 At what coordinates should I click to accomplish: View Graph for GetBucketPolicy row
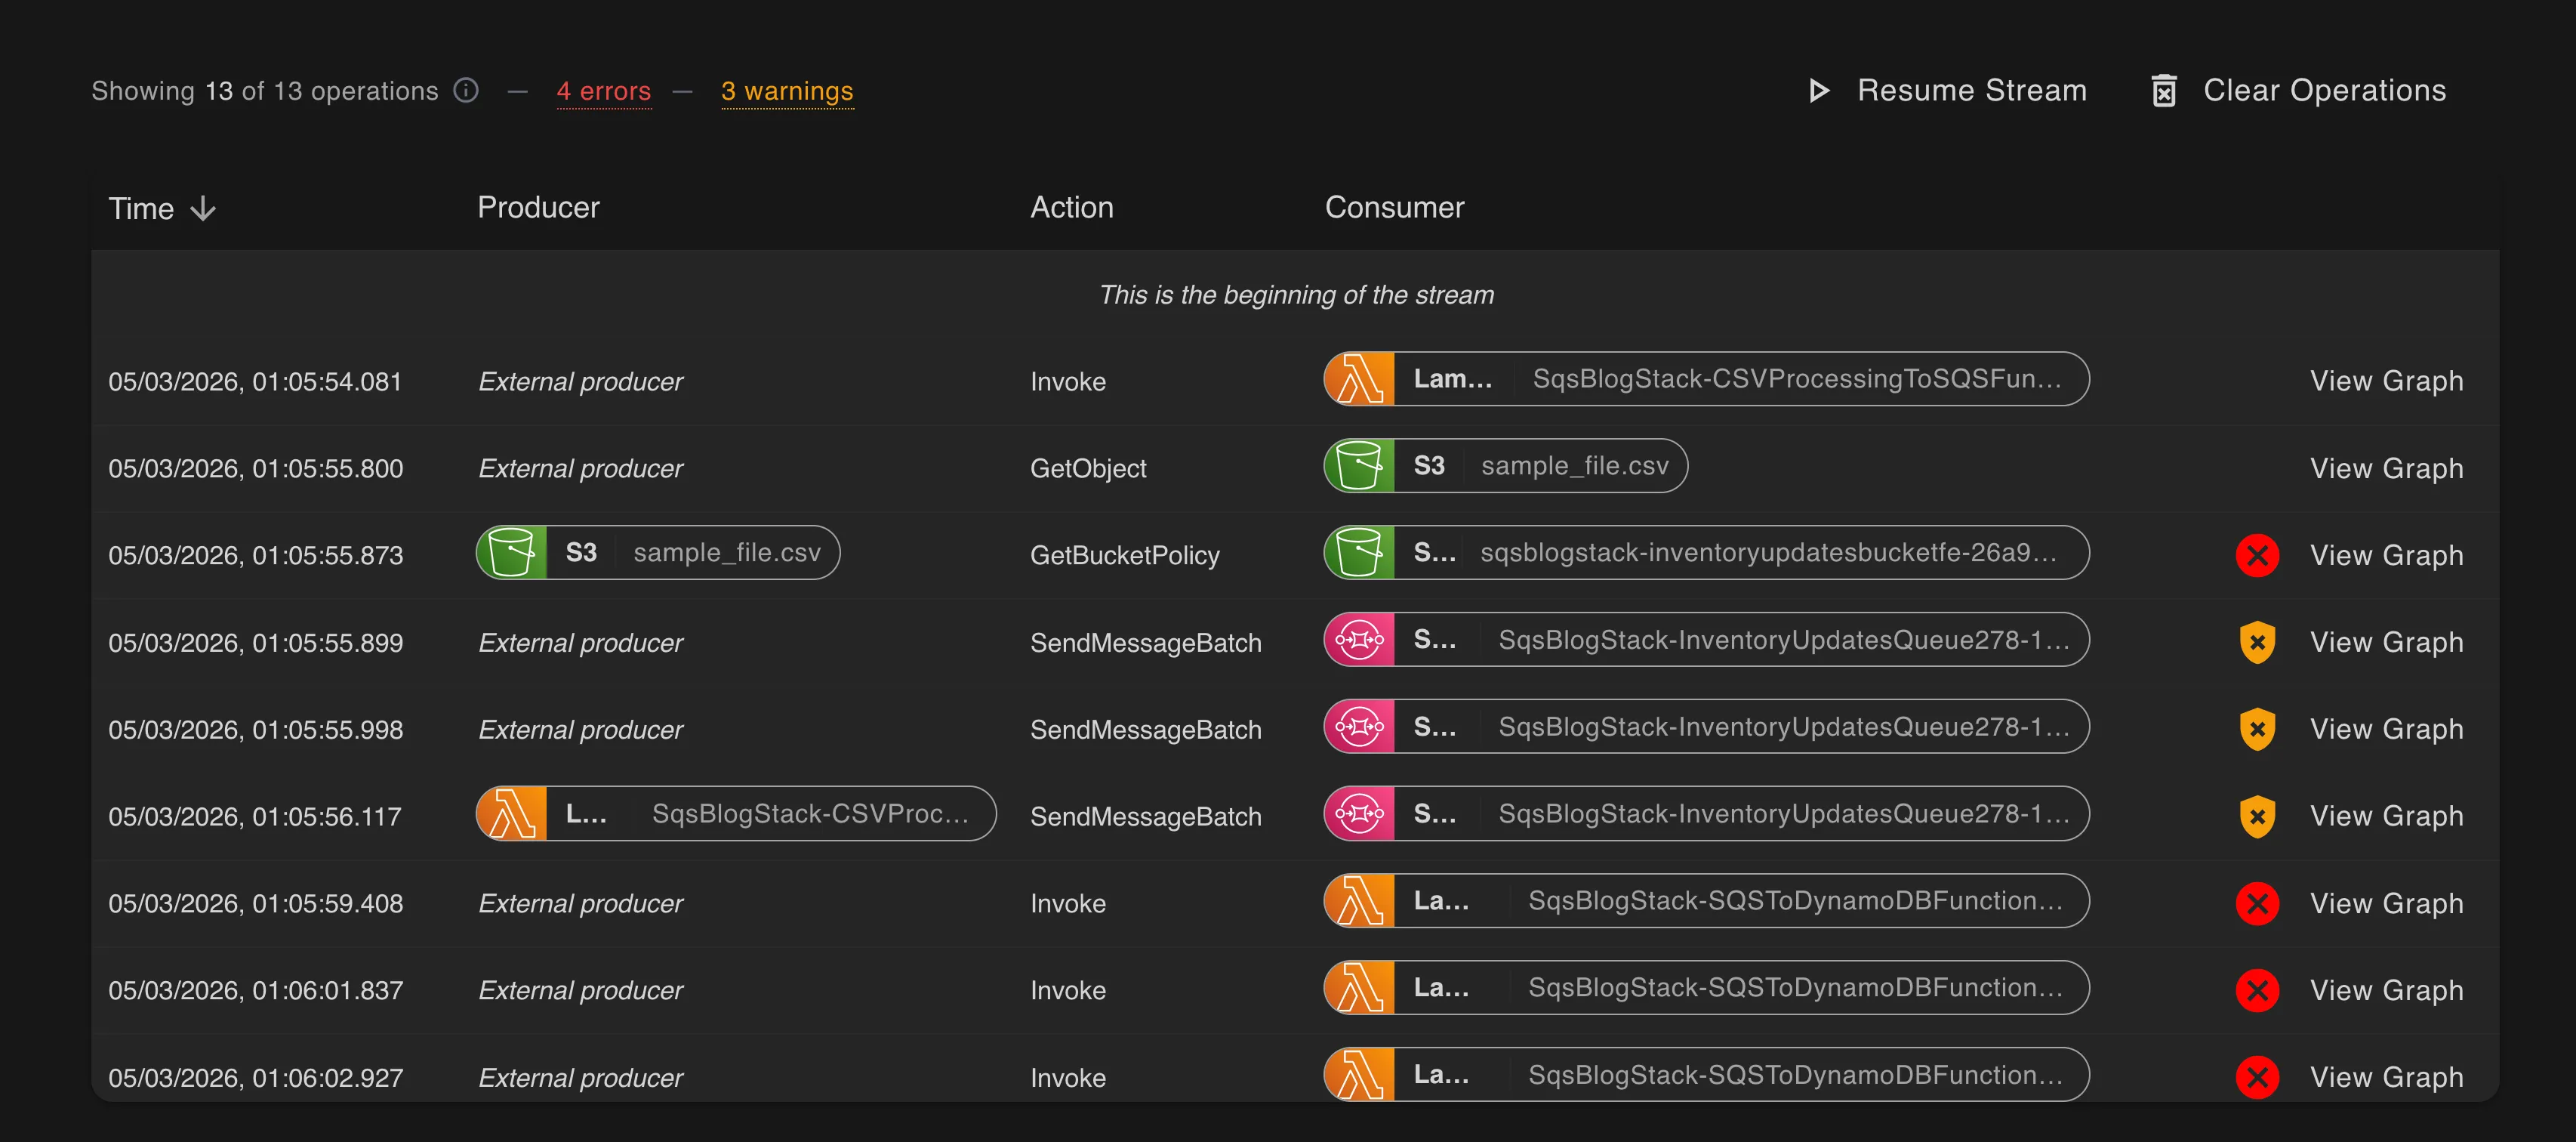2386,555
